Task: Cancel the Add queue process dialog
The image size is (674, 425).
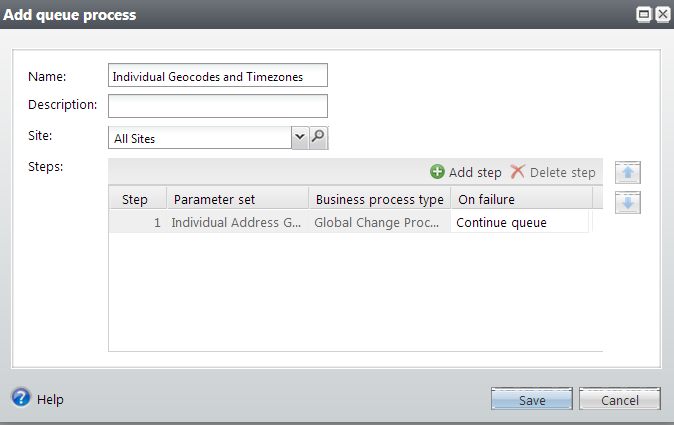Action: pyautogui.click(x=620, y=399)
